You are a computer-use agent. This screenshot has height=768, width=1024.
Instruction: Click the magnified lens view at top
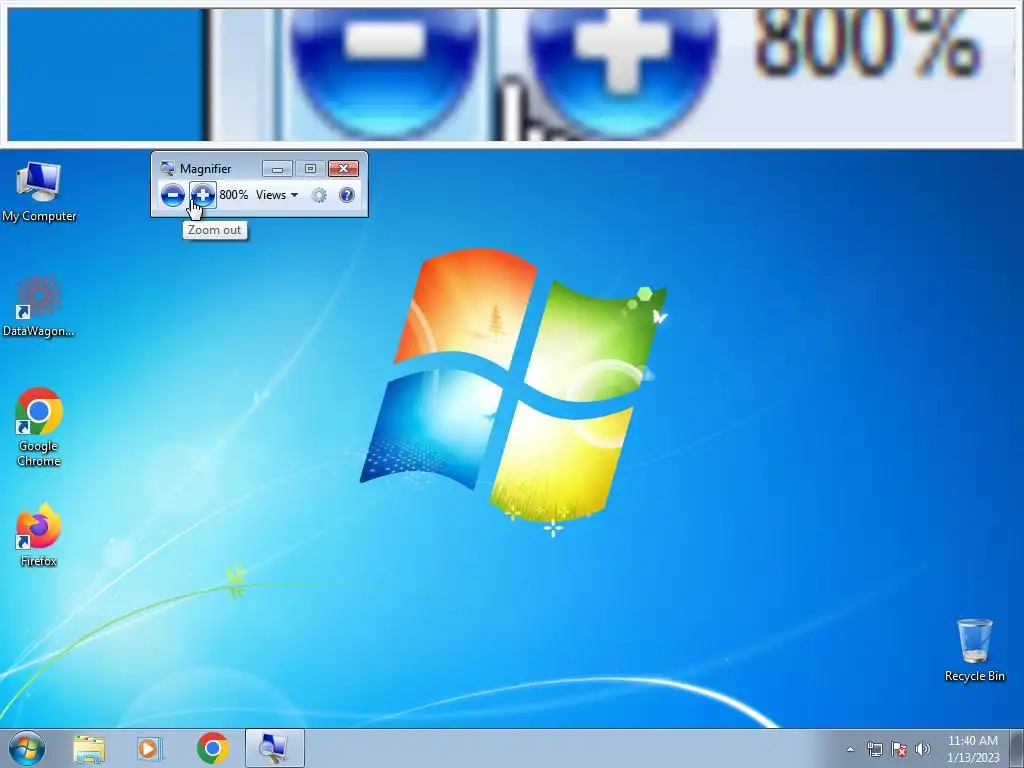(x=512, y=74)
